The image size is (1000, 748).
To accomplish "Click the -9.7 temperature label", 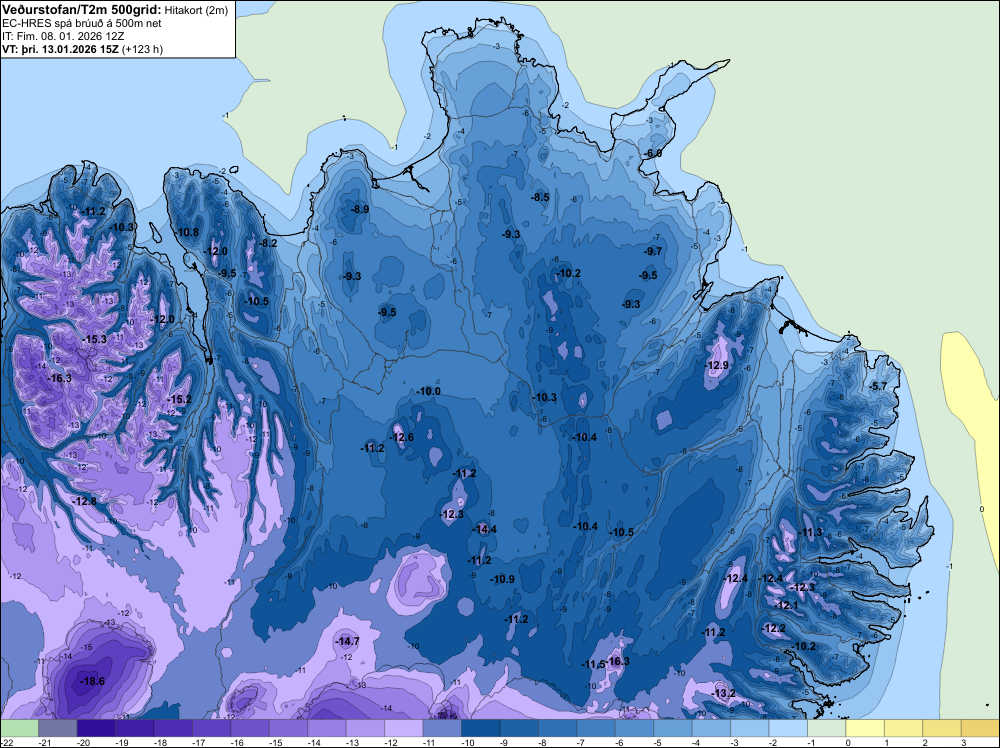I will pos(654,251).
